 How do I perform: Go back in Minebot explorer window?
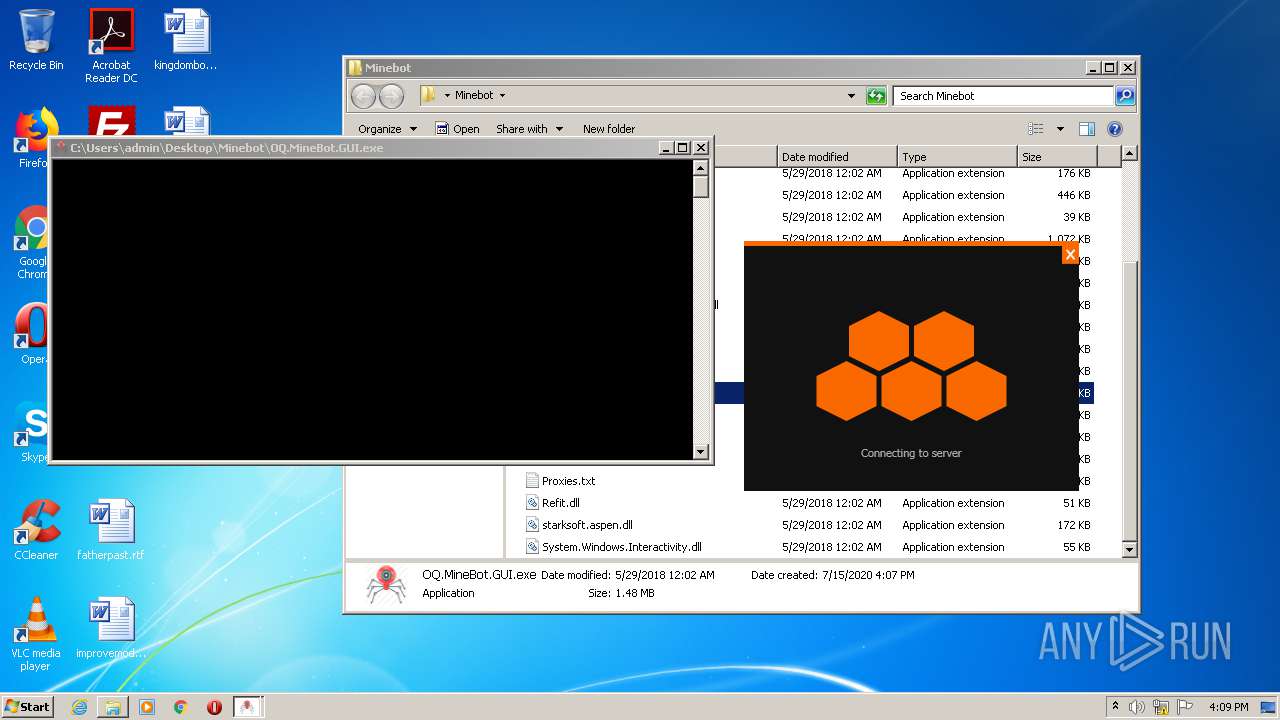coord(363,96)
